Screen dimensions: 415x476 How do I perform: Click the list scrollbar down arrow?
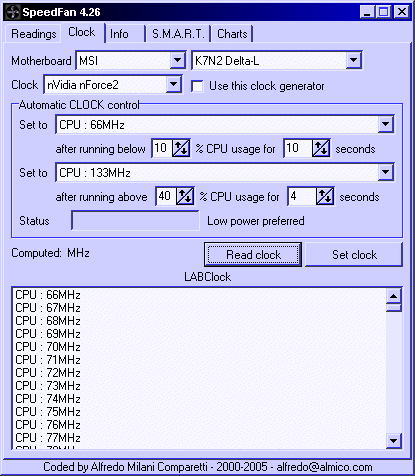pos(394,441)
